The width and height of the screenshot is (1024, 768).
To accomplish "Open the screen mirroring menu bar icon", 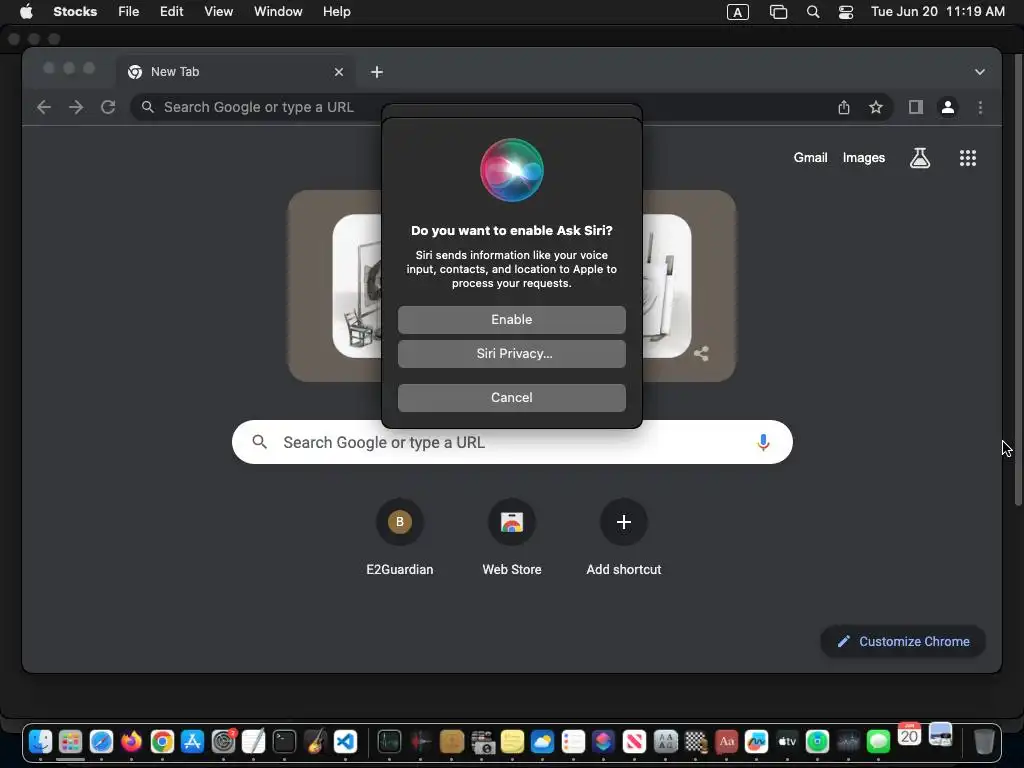I will [778, 12].
